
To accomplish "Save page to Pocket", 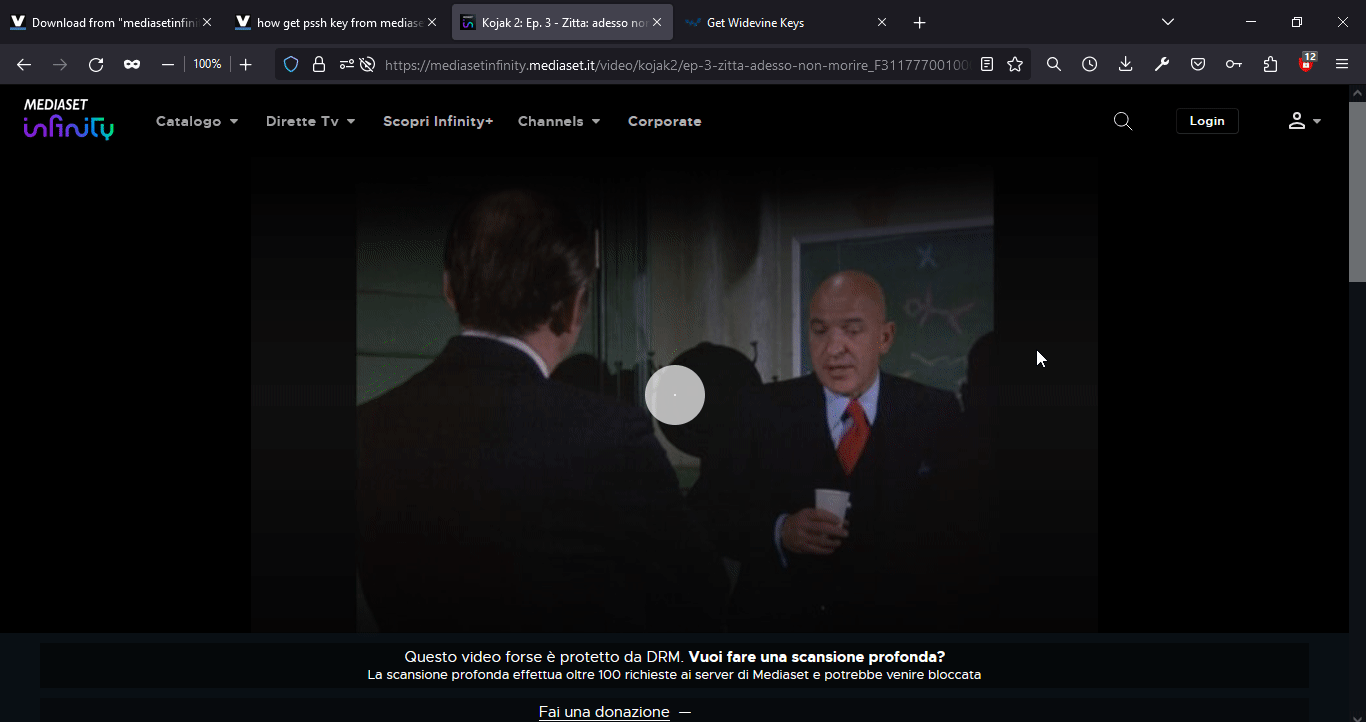I will click(1198, 64).
